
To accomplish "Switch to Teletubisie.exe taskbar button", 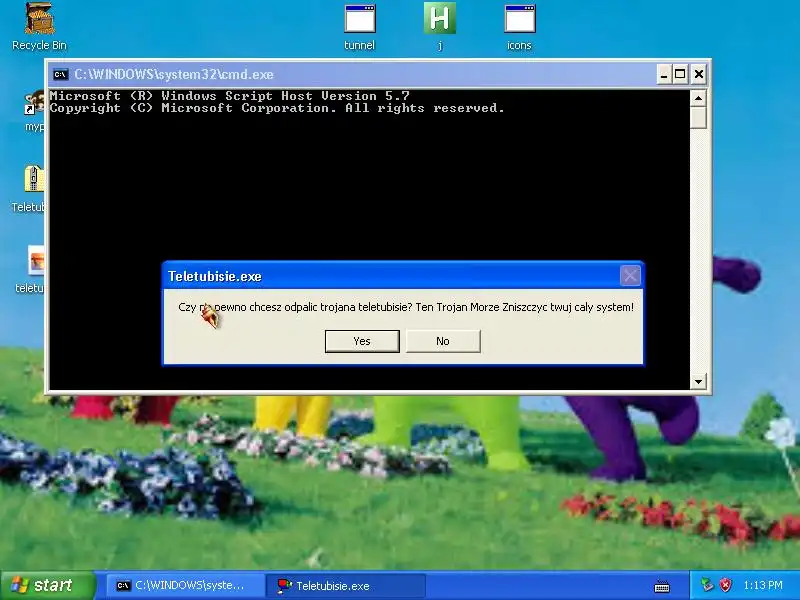I will [345, 586].
